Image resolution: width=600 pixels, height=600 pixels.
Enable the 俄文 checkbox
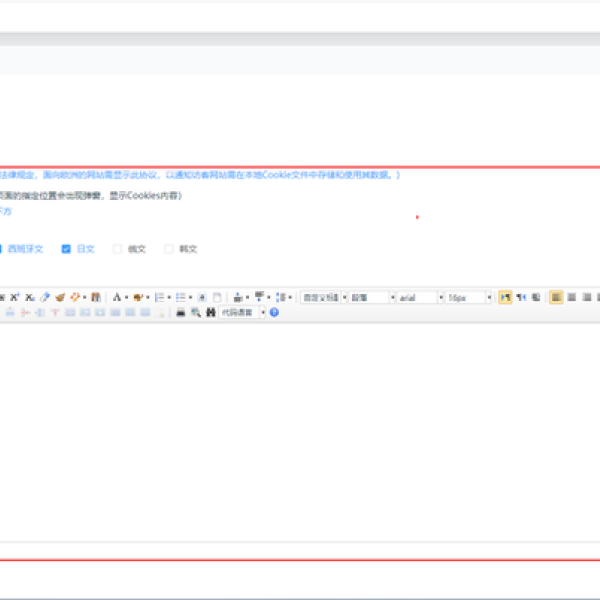(x=118, y=249)
